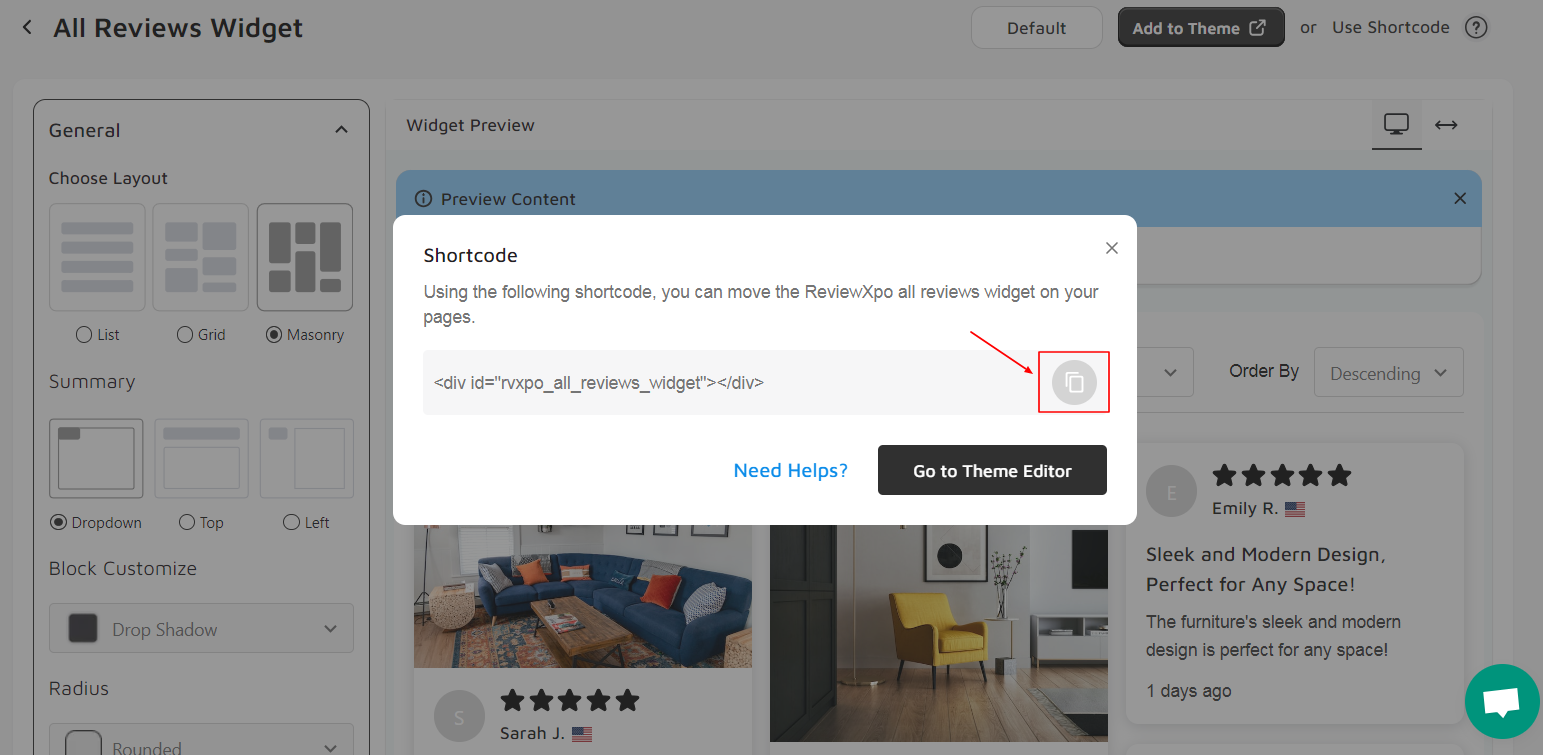Switch to desktop preview icon
Viewport: 1543px width, 755px height.
pos(1396,124)
